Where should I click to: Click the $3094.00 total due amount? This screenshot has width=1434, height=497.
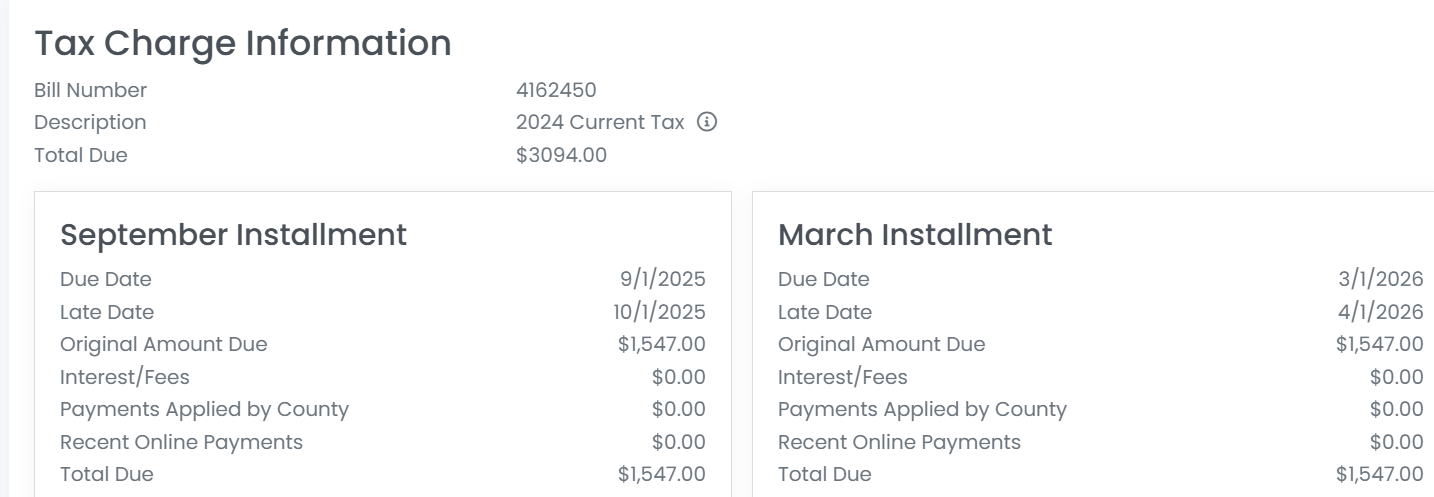click(x=561, y=155)
